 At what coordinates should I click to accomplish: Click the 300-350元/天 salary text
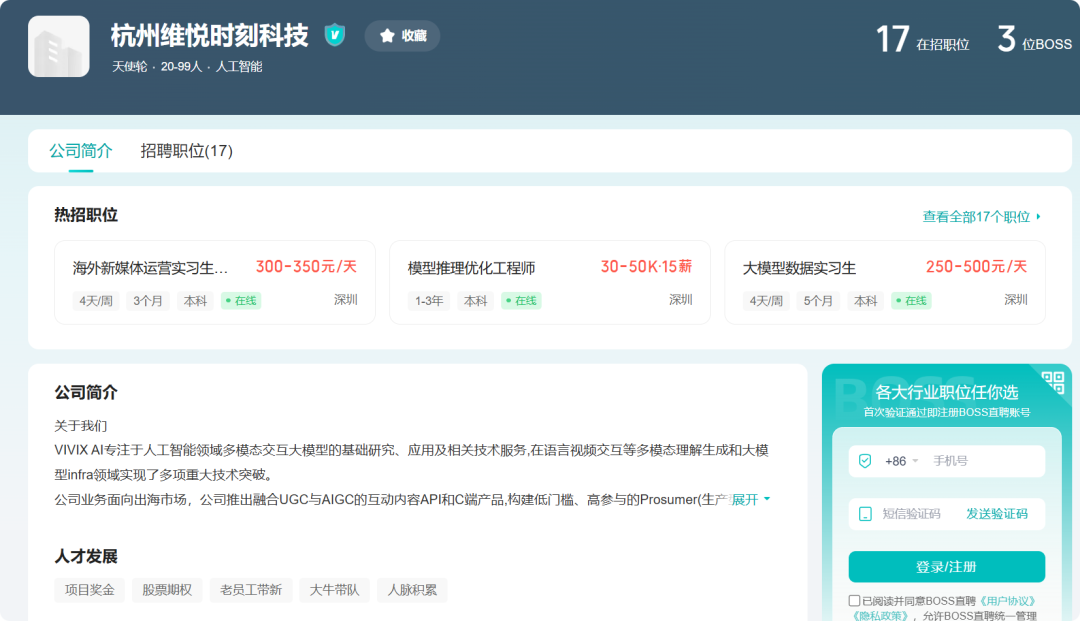(x=307, y=267)
